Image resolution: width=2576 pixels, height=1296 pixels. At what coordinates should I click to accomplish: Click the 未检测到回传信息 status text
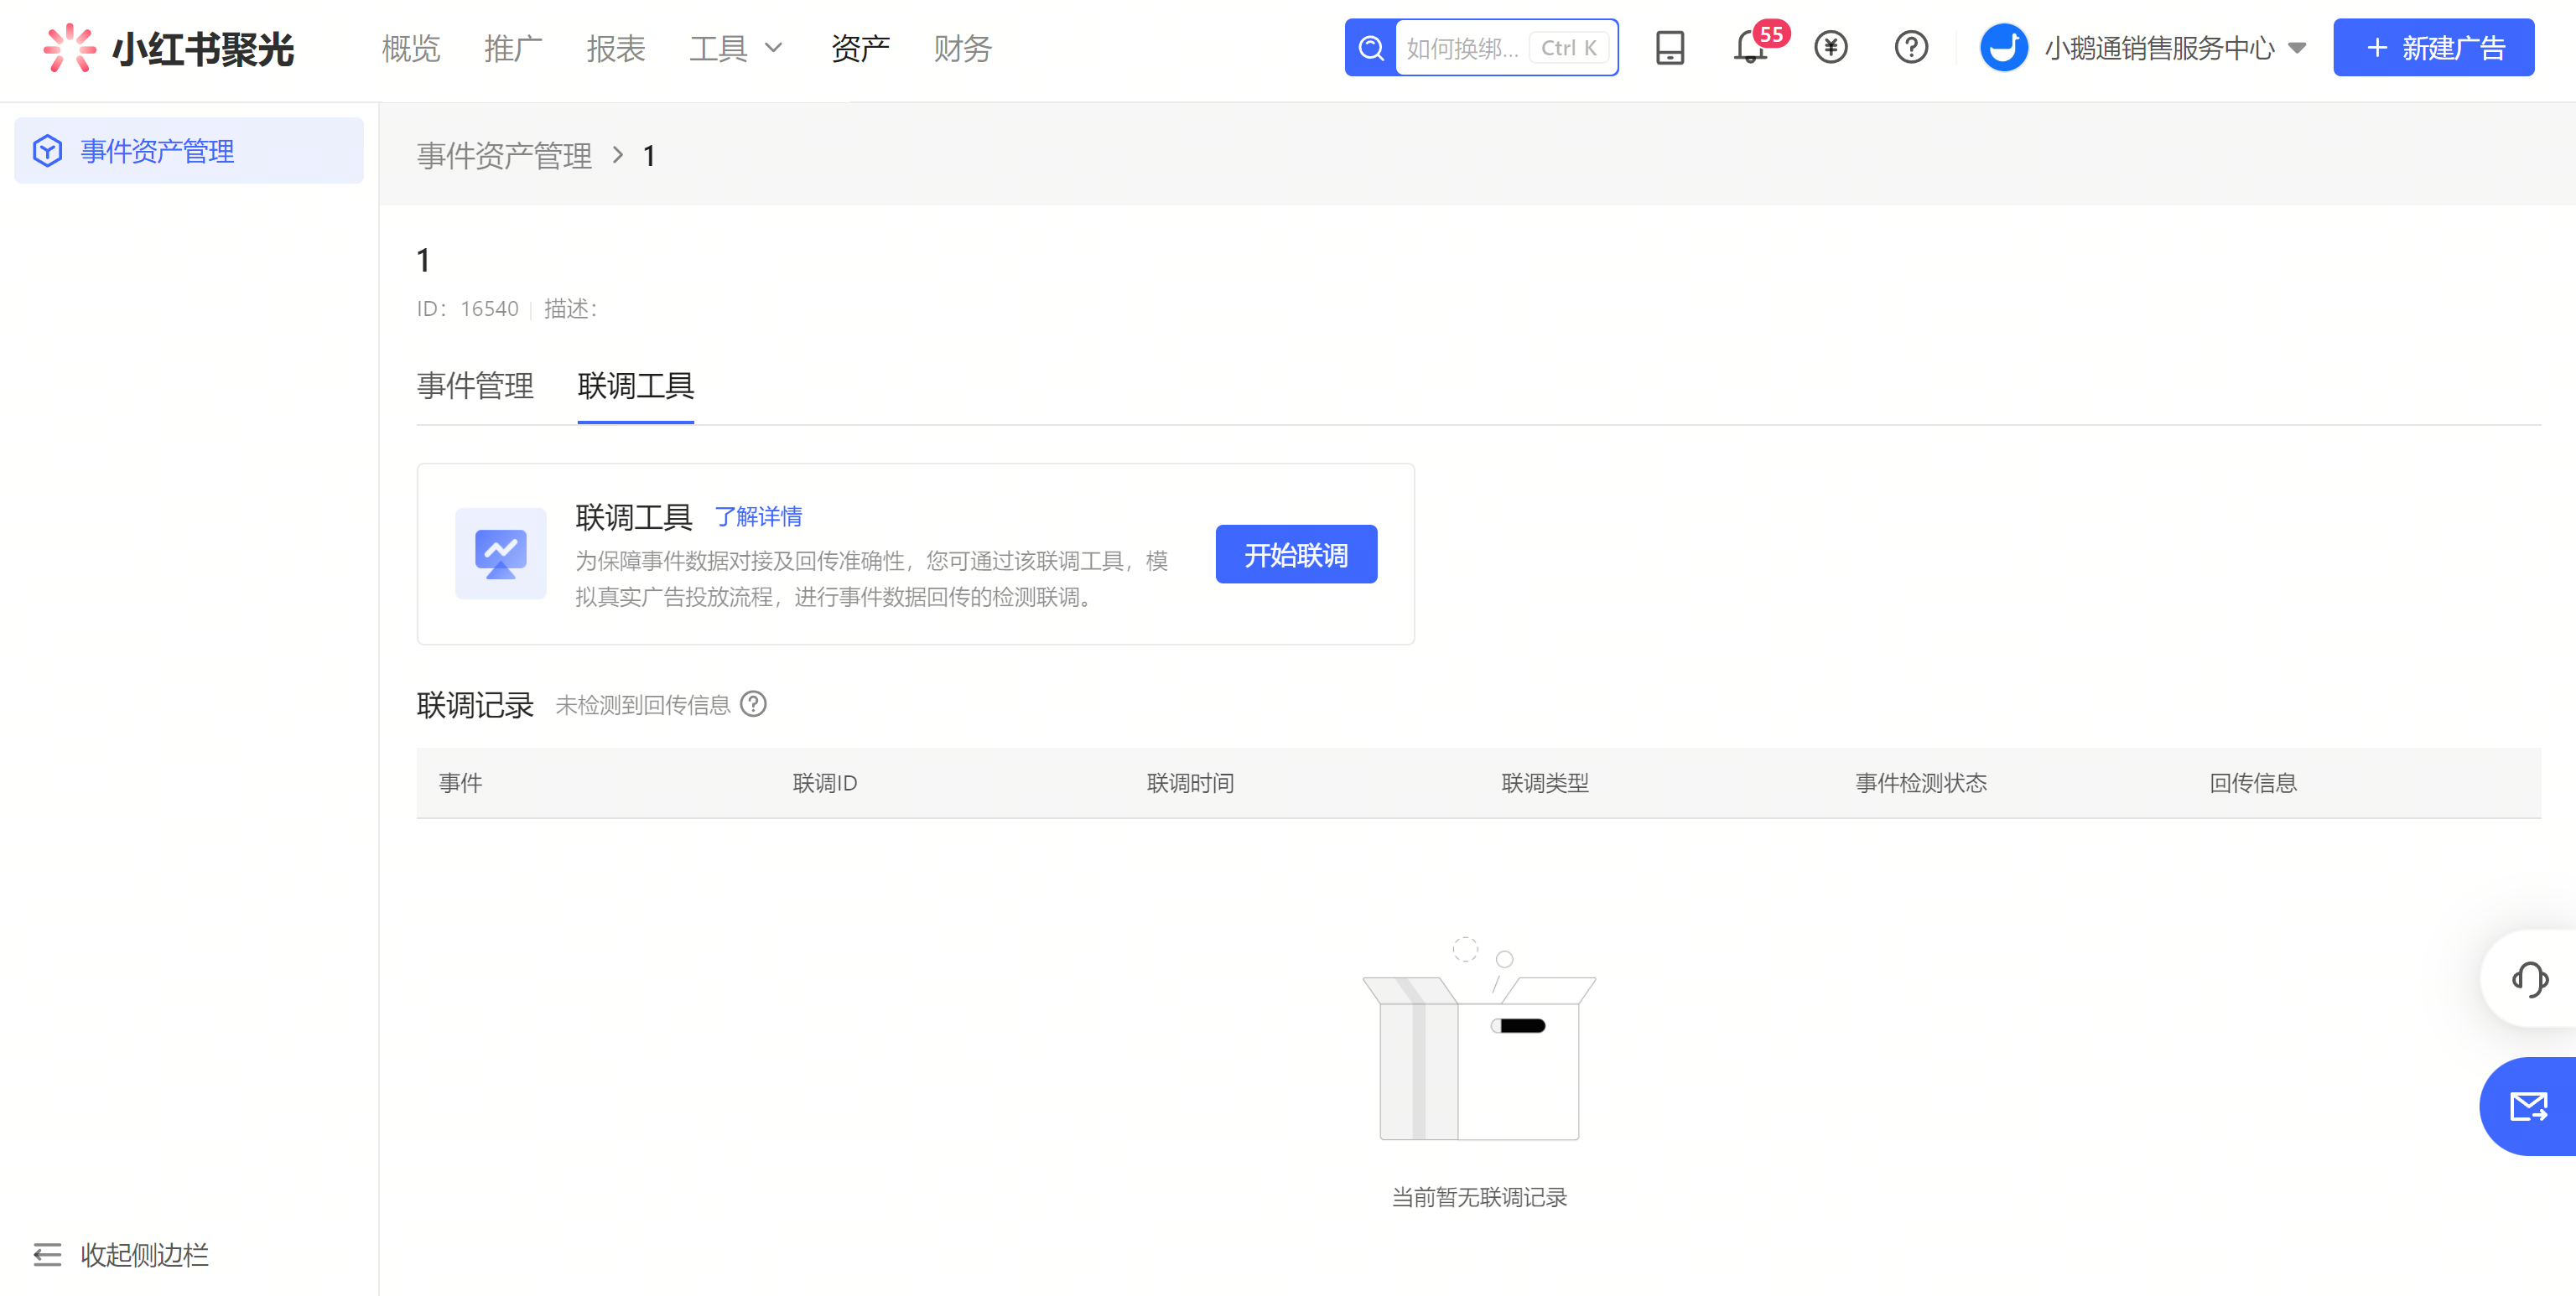643,704
